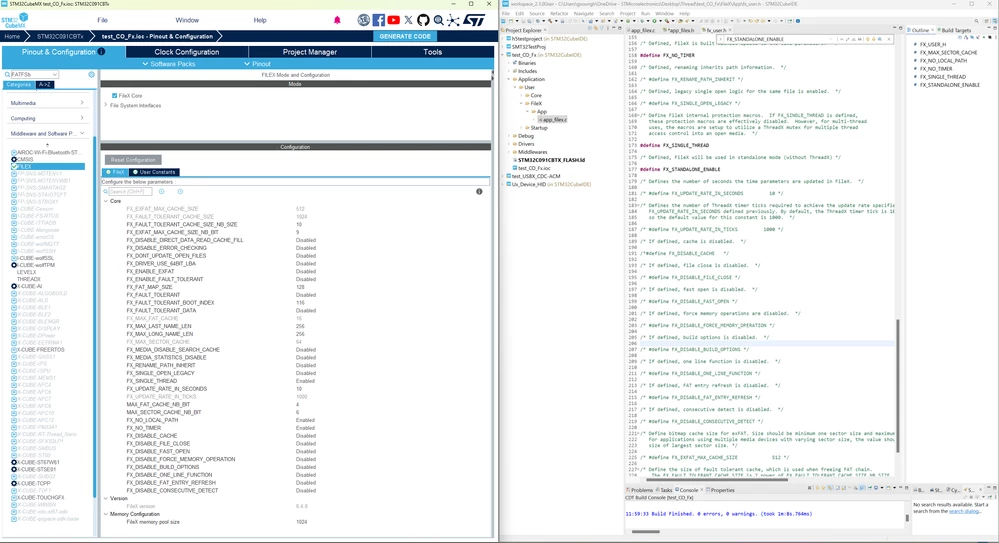Screen dimensions: 999x543
Task: Open the Clock Configuration tab
Action: [187, 52]
